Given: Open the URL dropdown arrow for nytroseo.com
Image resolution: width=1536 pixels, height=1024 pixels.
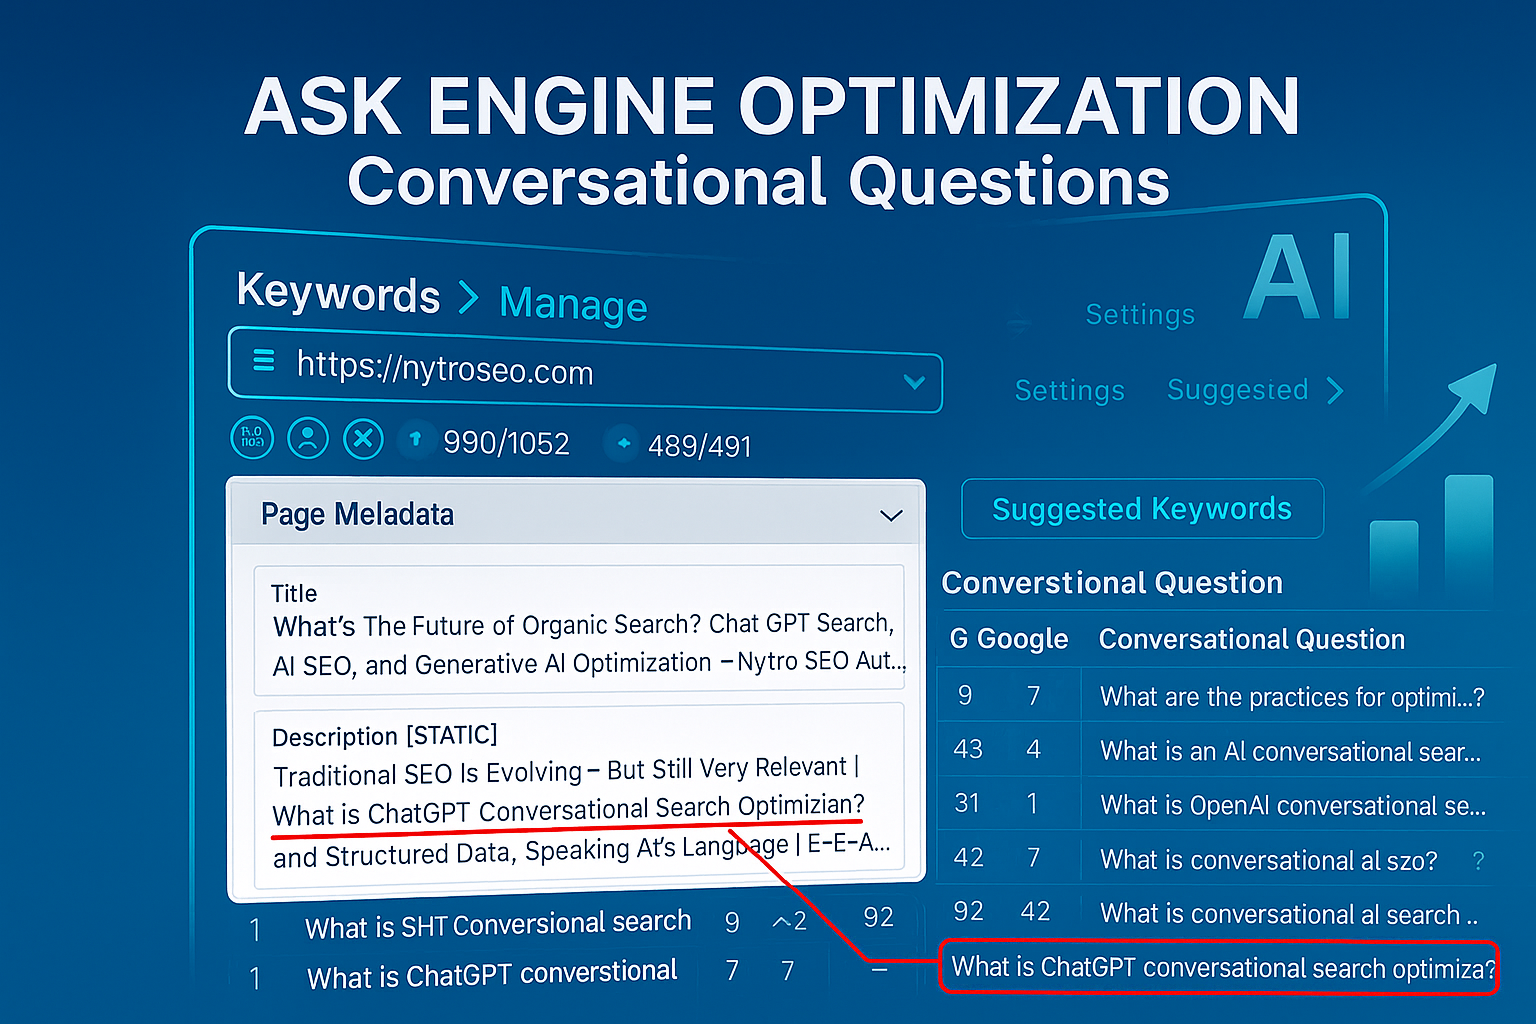Looking at the screenshot, I should click(913, 382).
